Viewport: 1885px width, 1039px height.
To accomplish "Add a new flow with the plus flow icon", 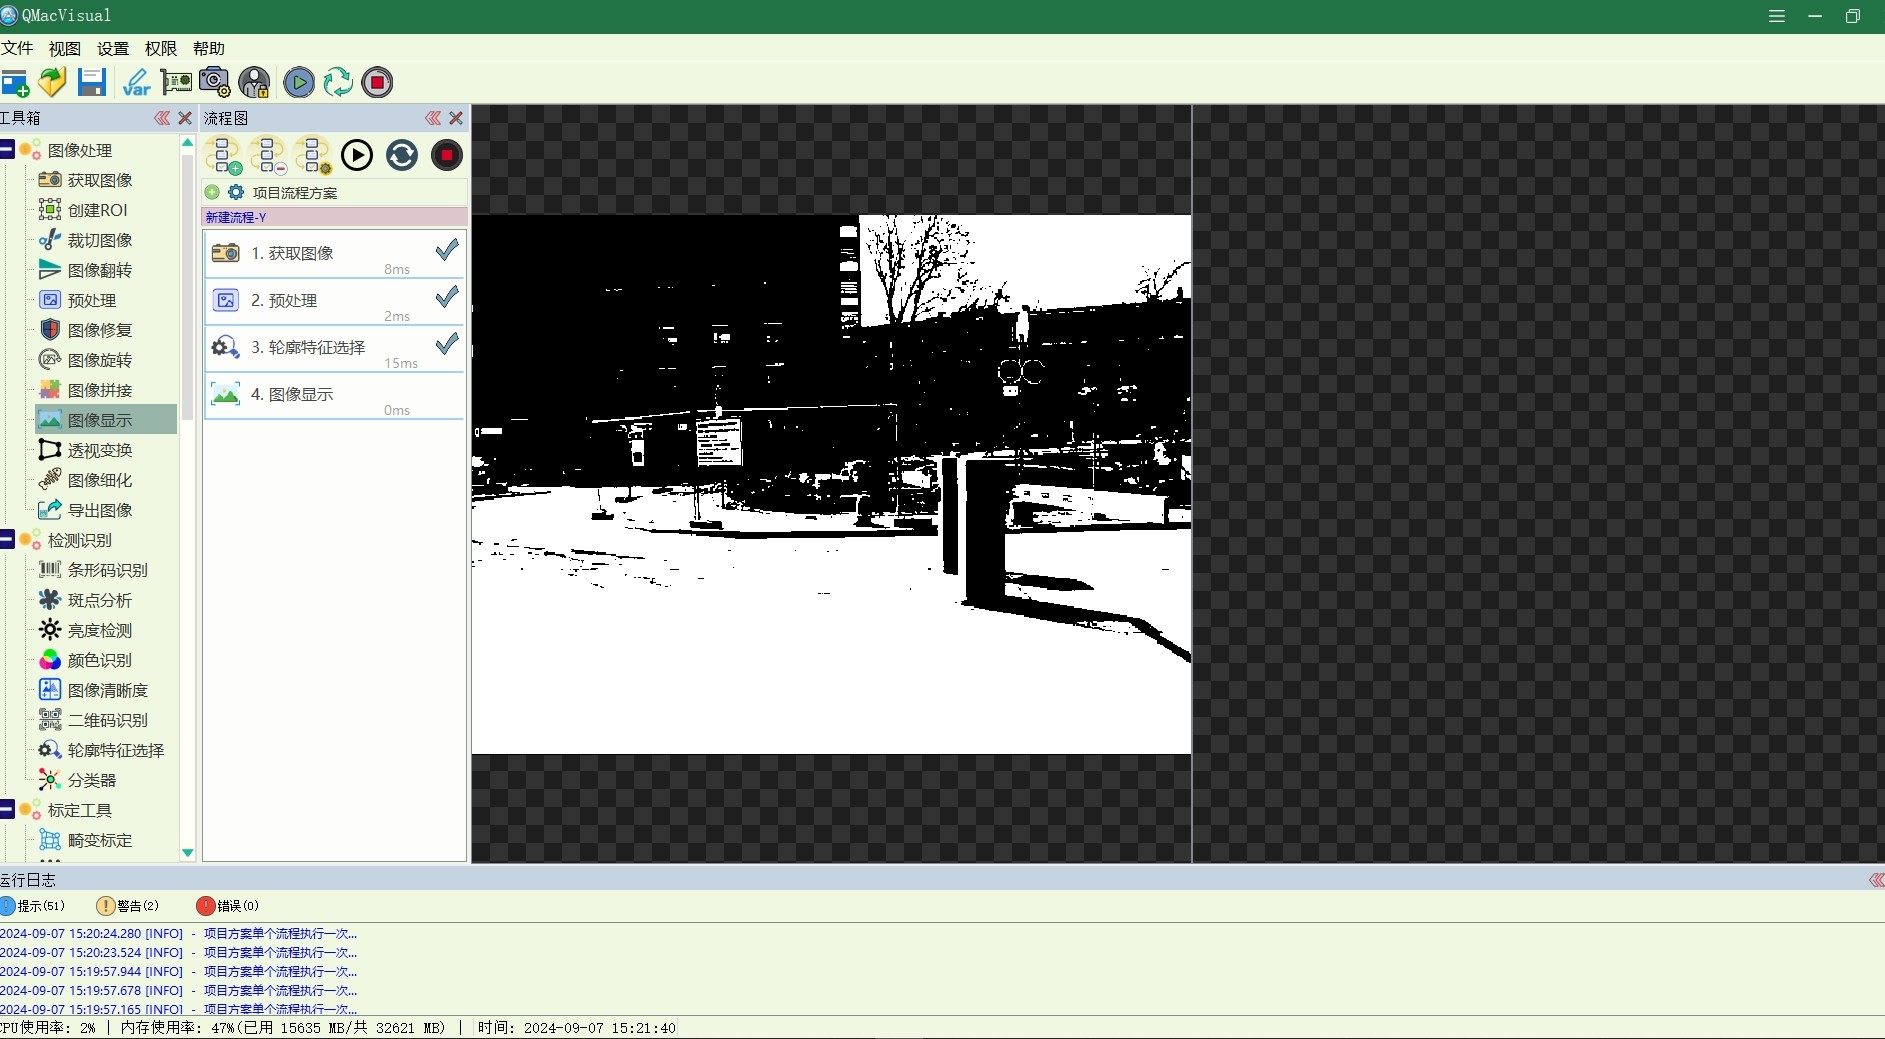I will 222,155.
